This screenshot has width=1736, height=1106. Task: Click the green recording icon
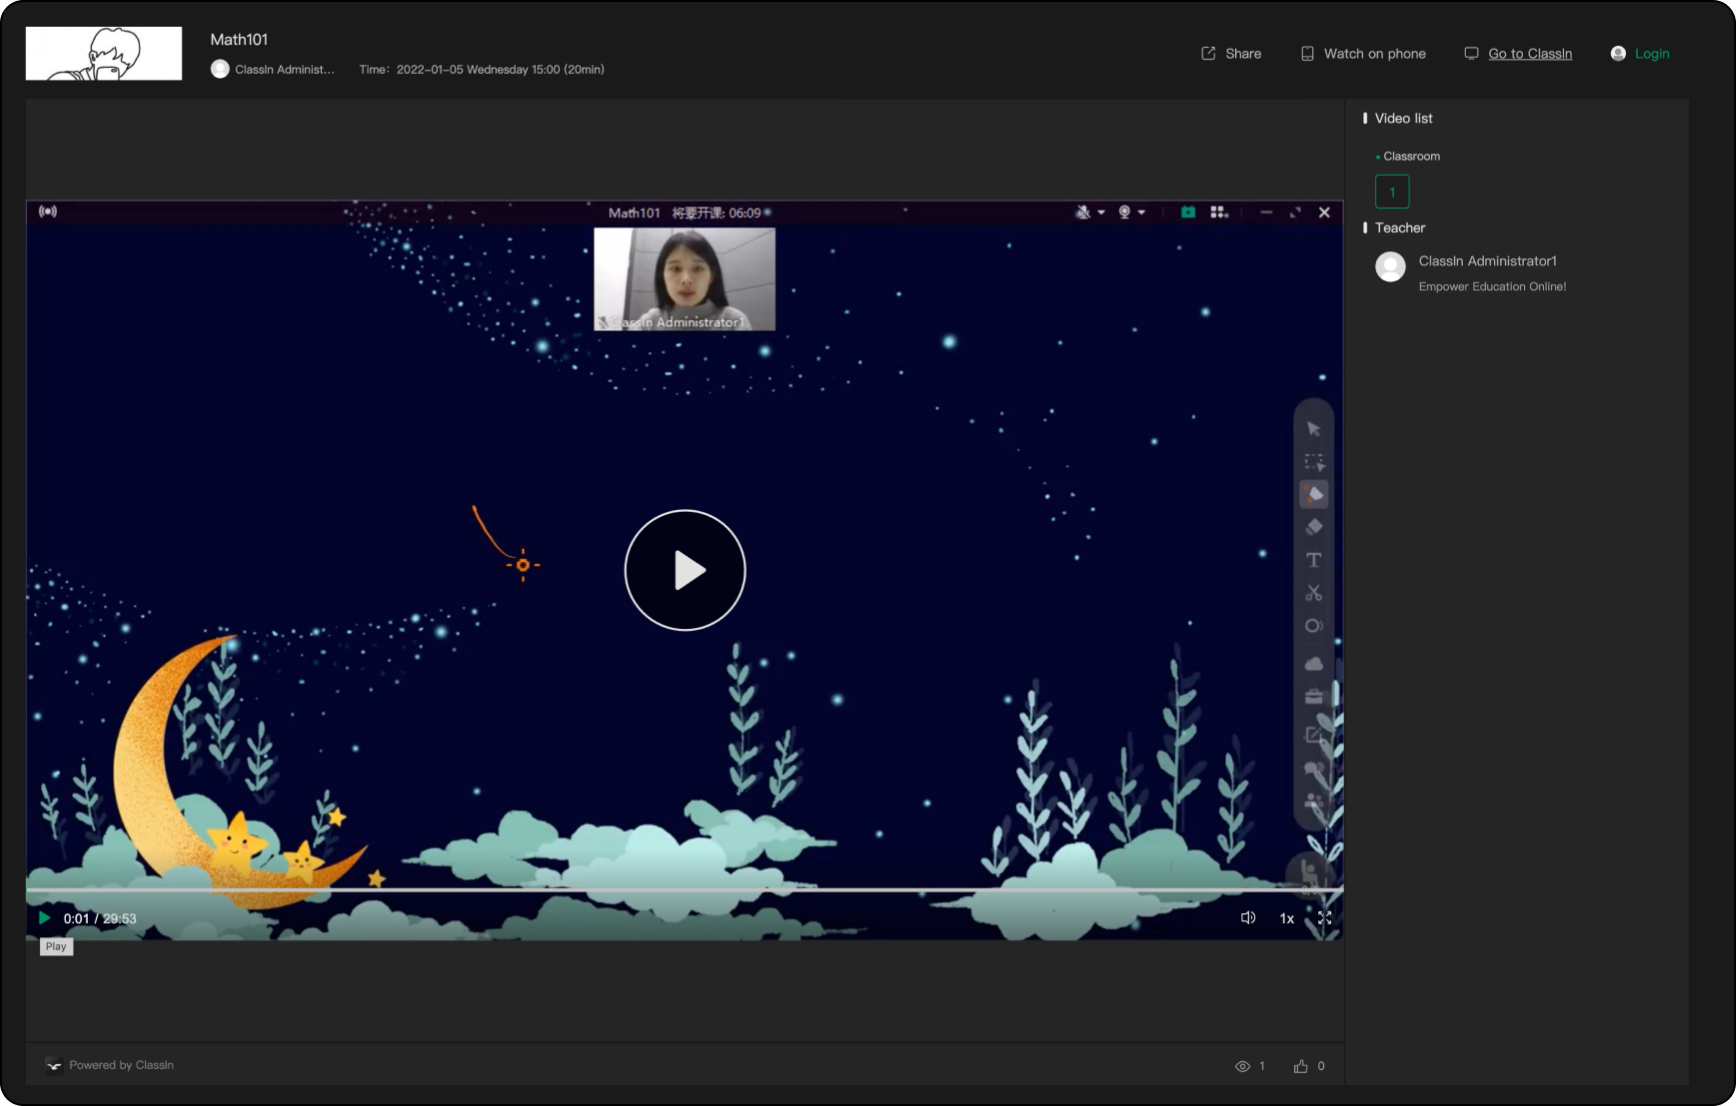click(x=1187, y=212)
